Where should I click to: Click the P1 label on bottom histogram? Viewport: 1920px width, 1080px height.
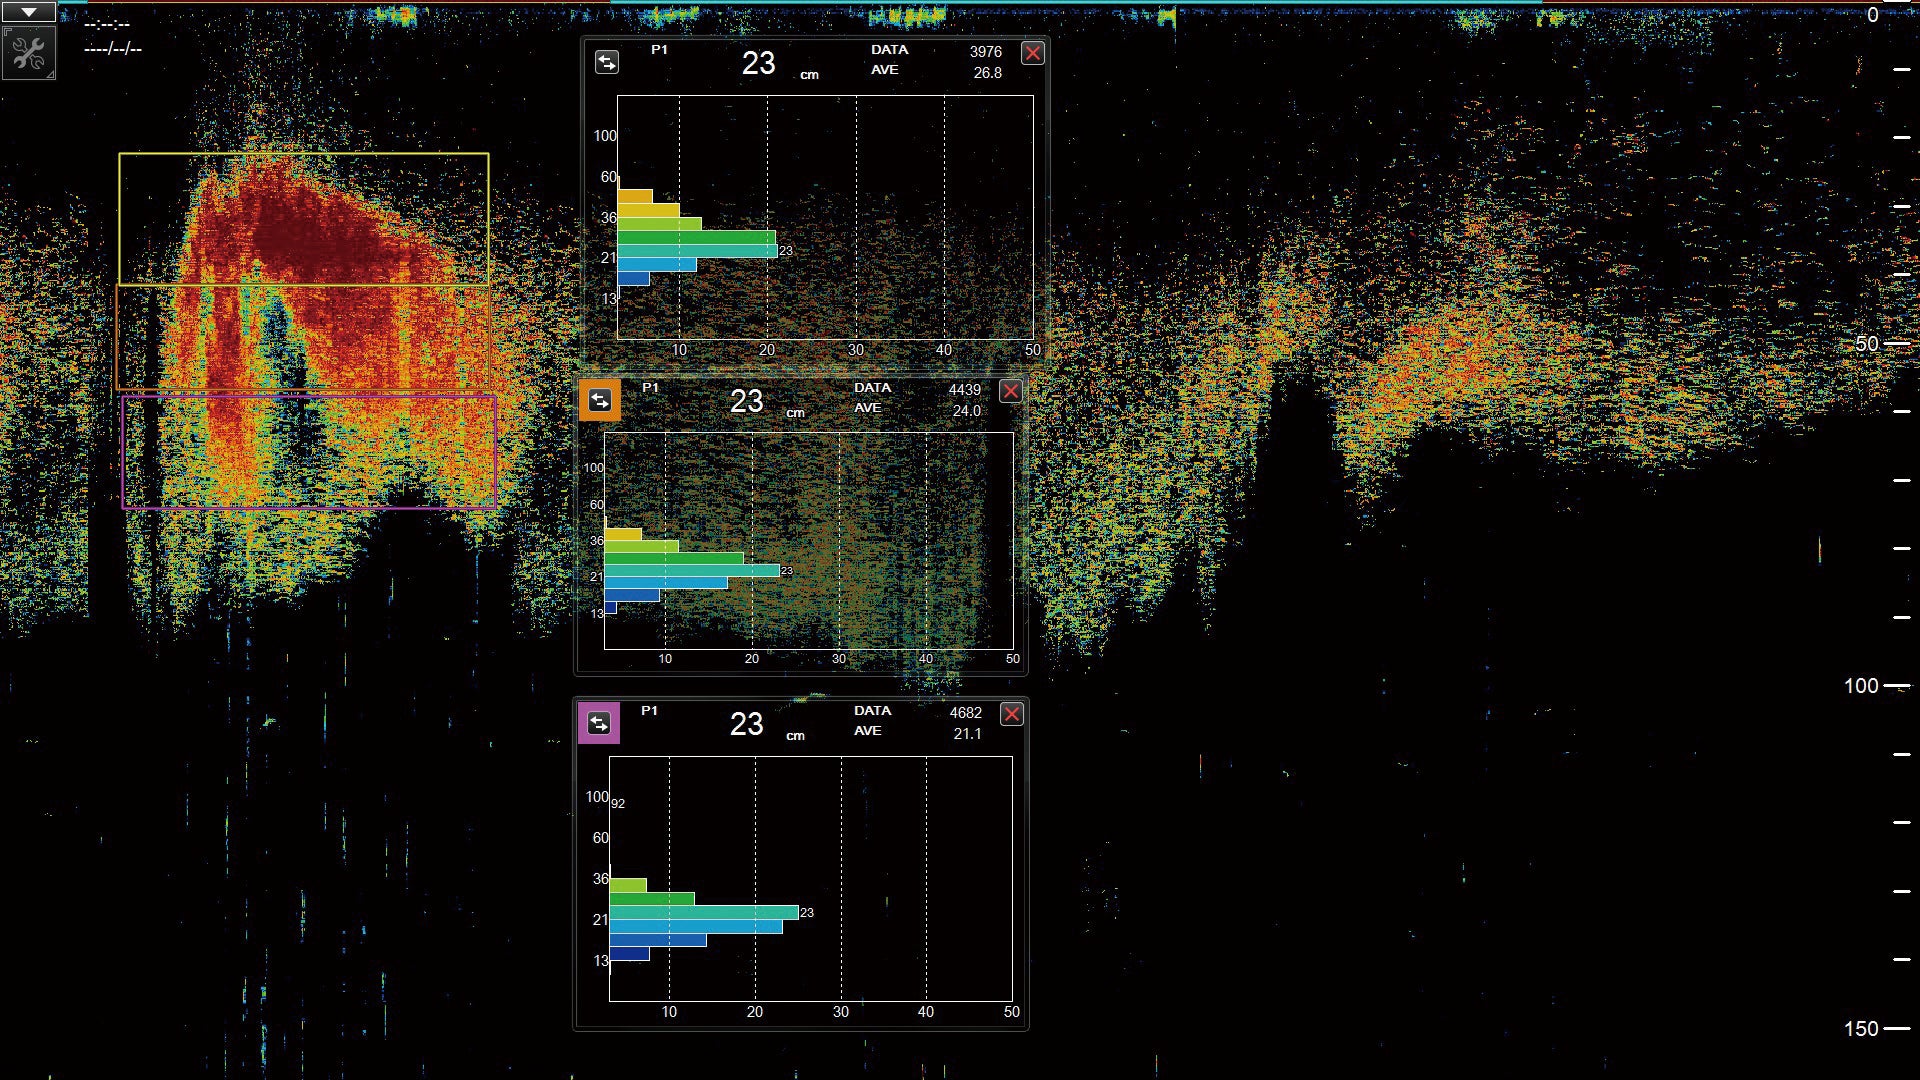click(x=649, y=711)
